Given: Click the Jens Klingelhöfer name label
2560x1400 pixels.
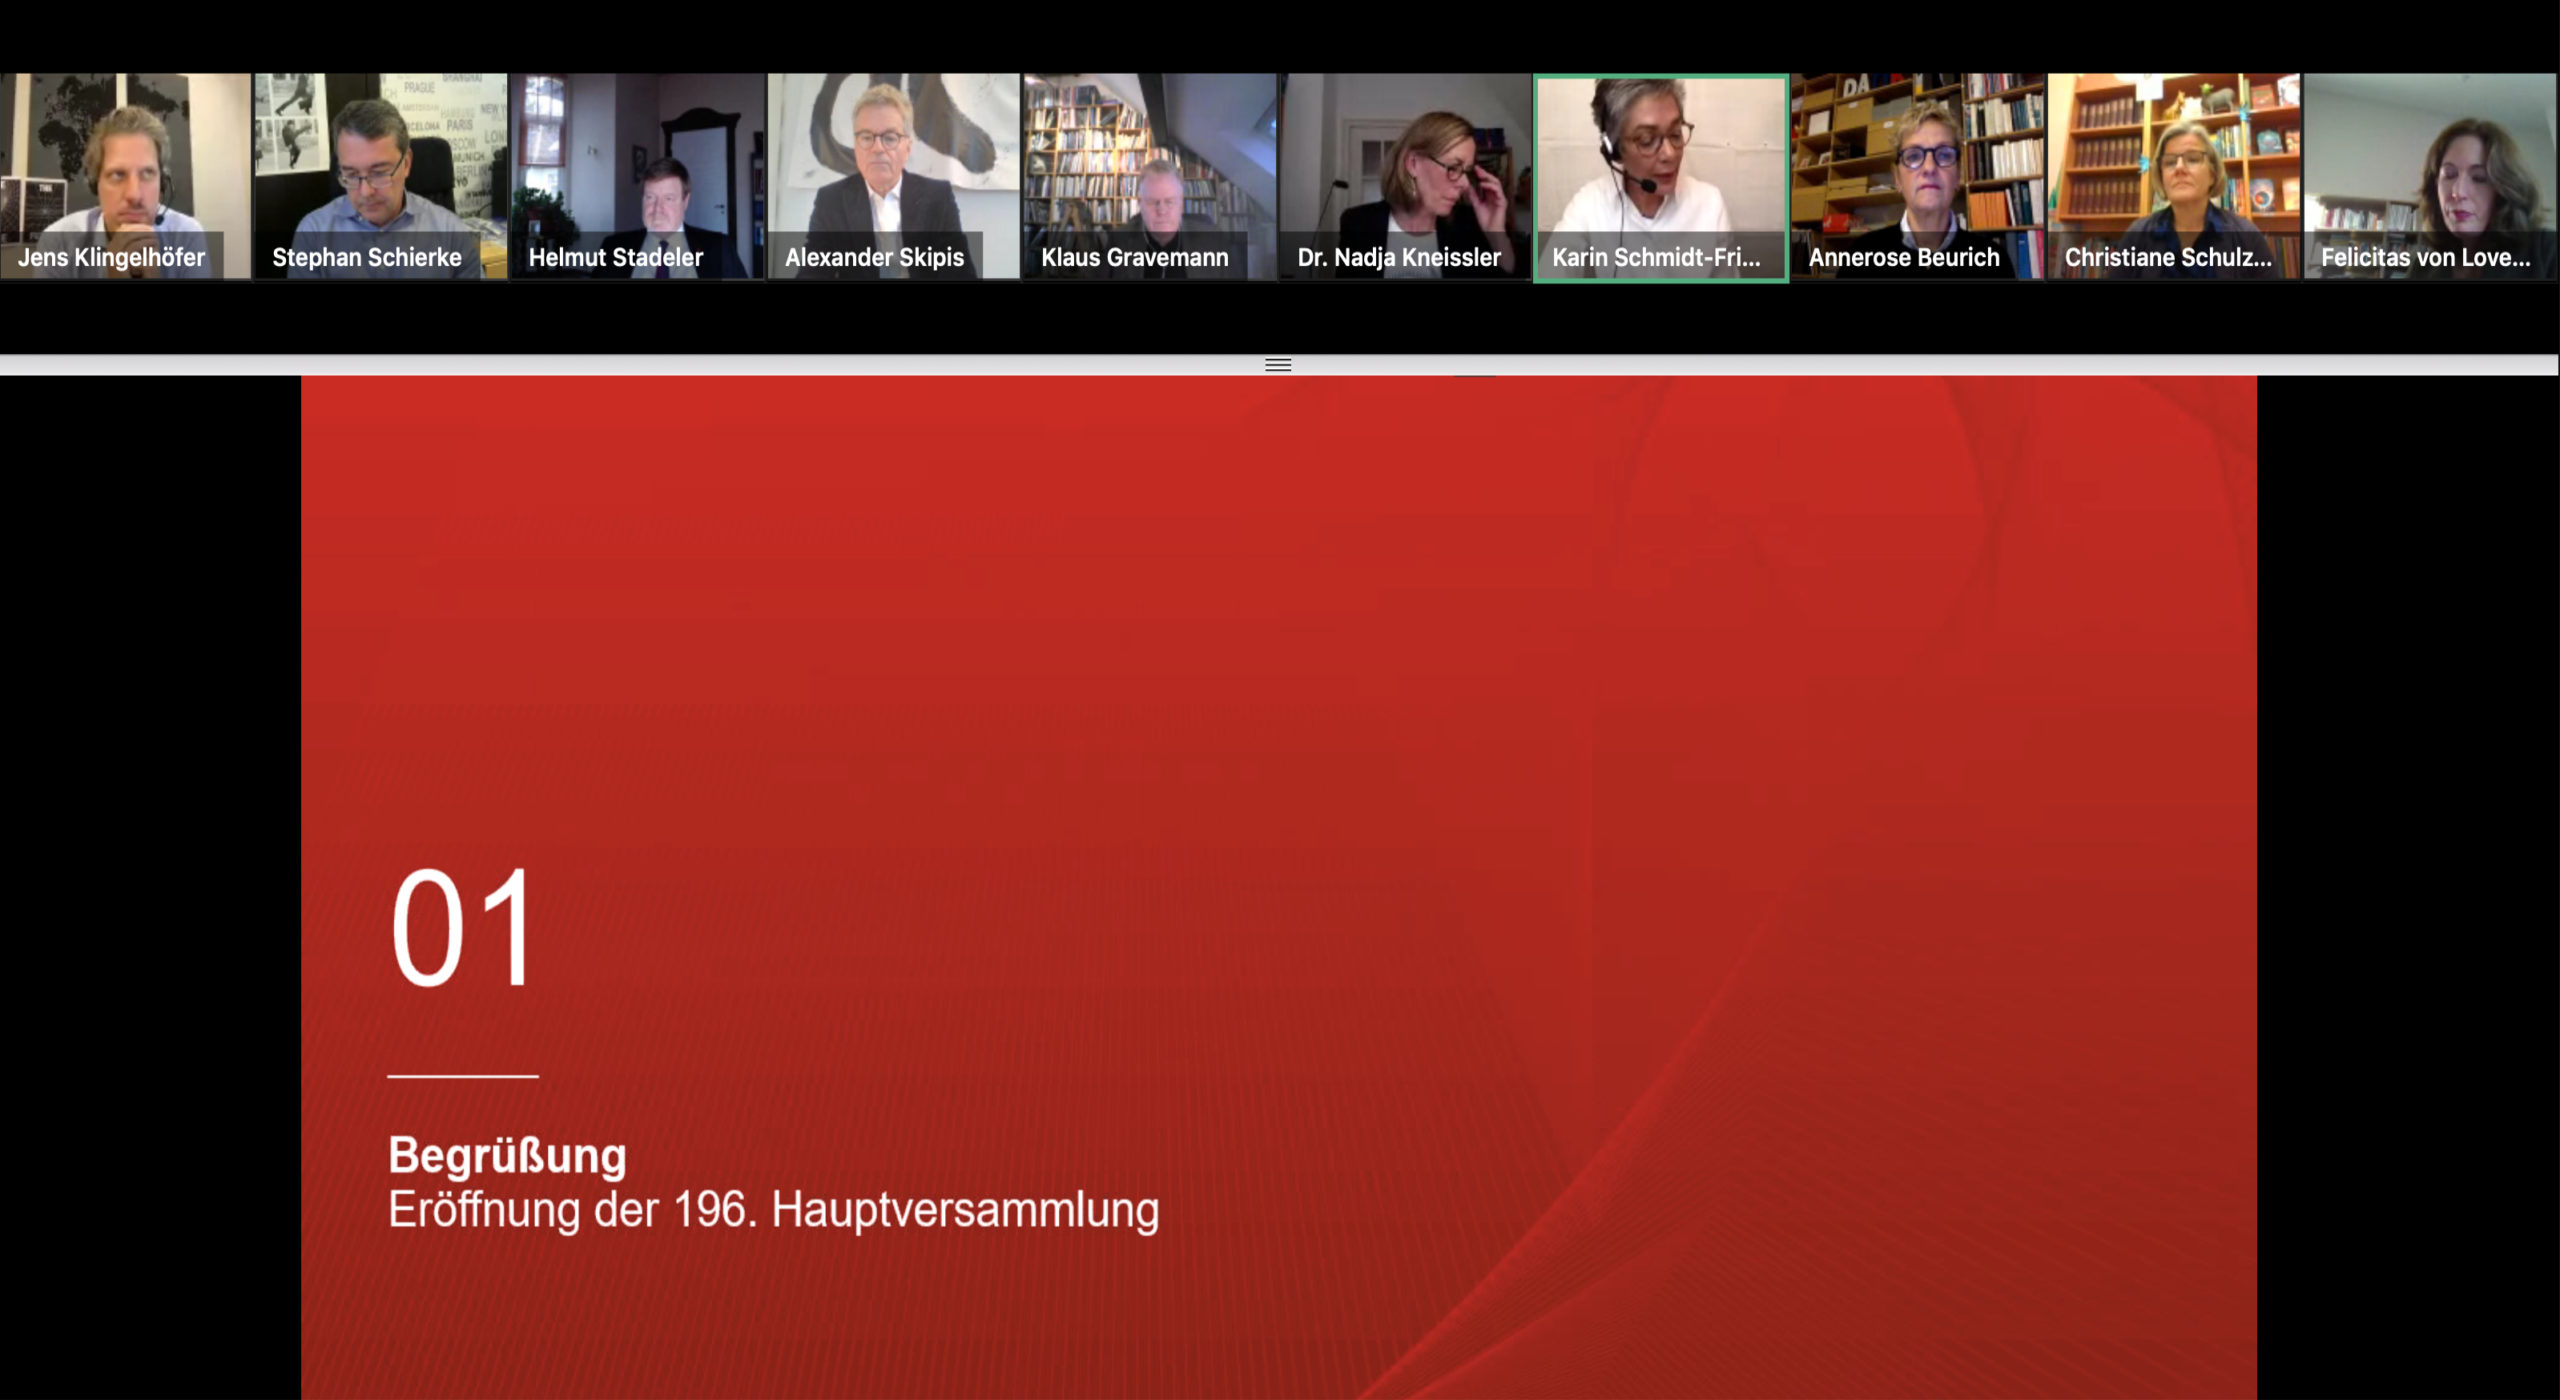Looking at the screenshot, I should pyautogui.click(x=111, y=258).
